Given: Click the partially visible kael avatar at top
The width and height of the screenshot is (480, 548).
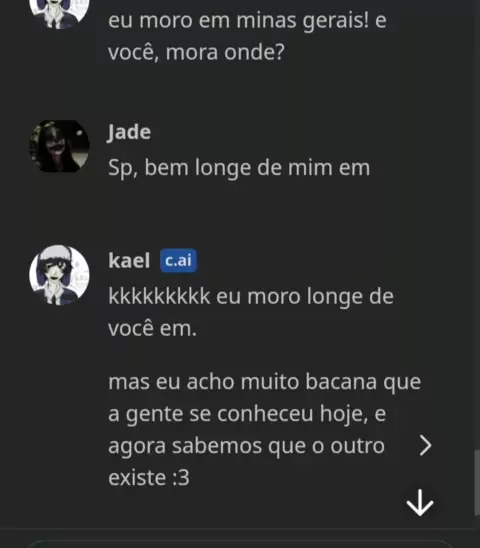Looking at the screenshot, I should coord(59,12).
